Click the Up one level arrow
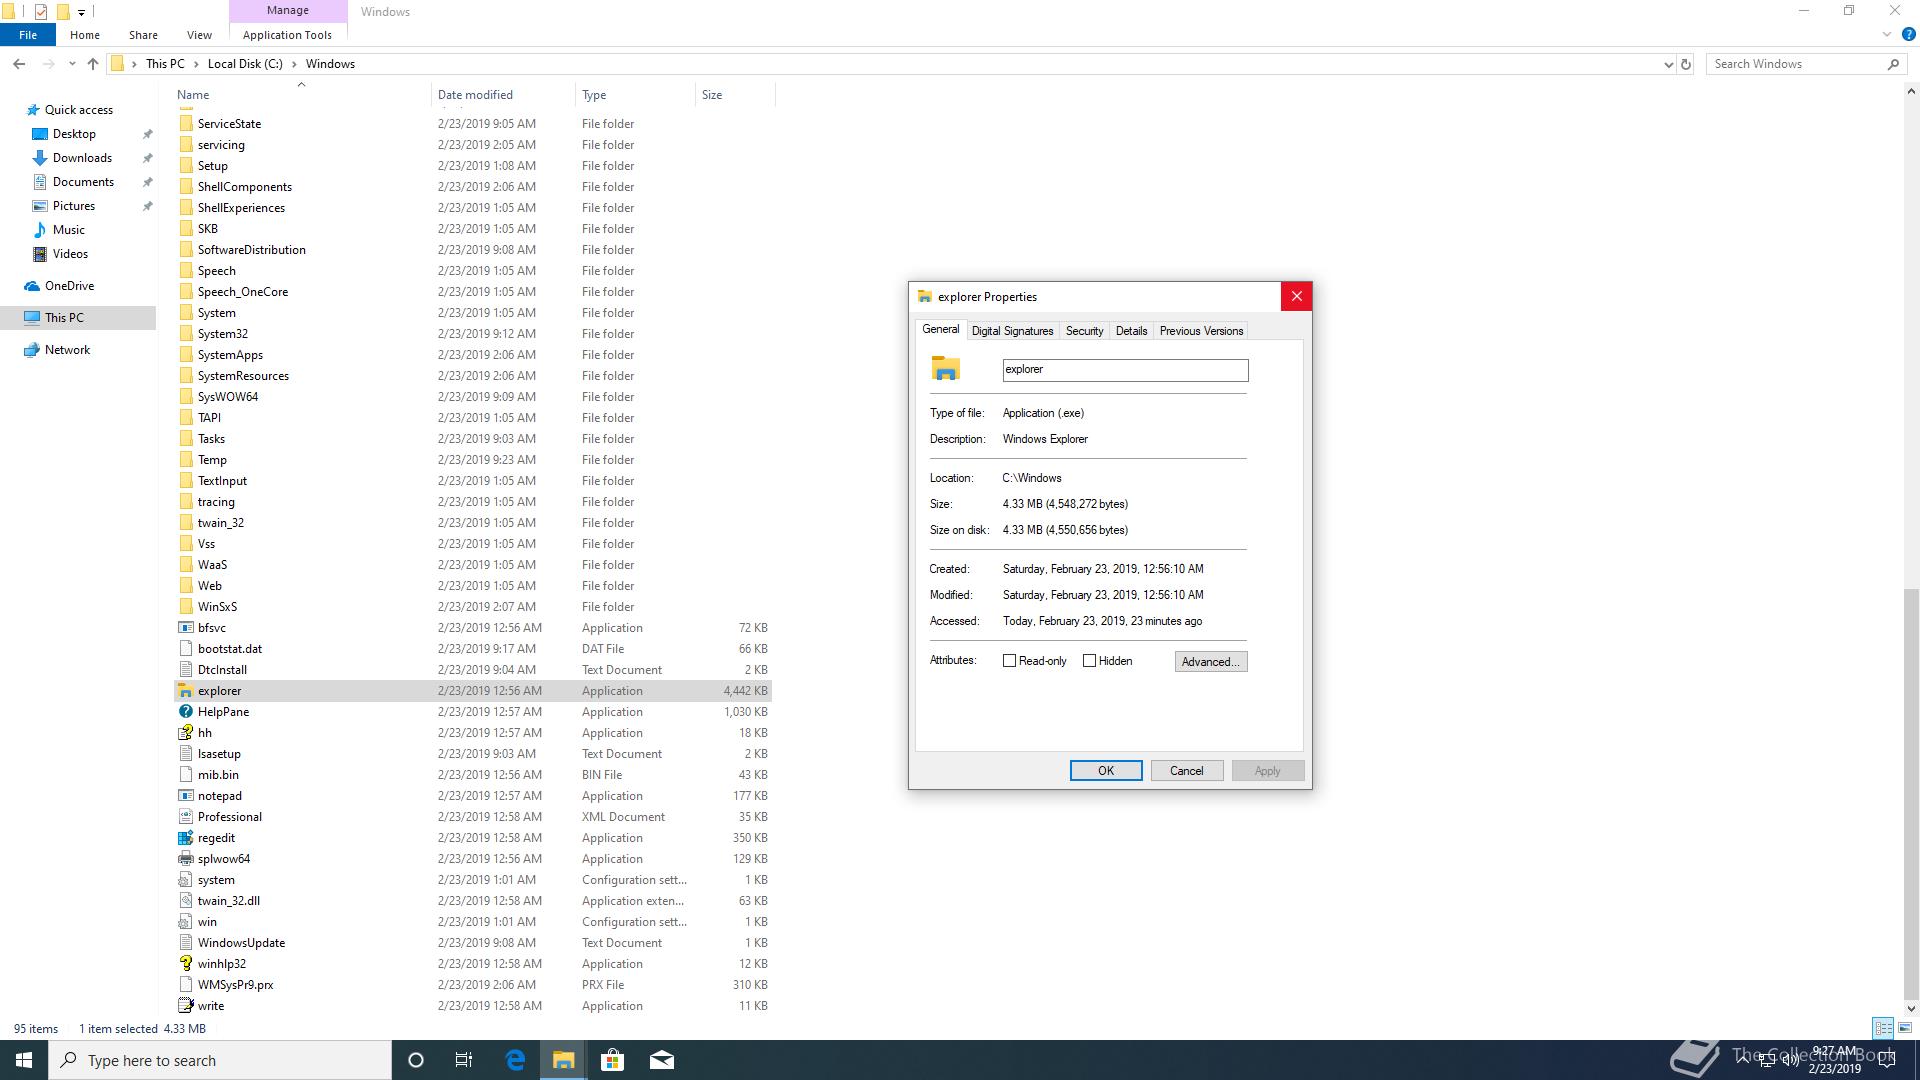1920x1080 pixels. point(93,64)
